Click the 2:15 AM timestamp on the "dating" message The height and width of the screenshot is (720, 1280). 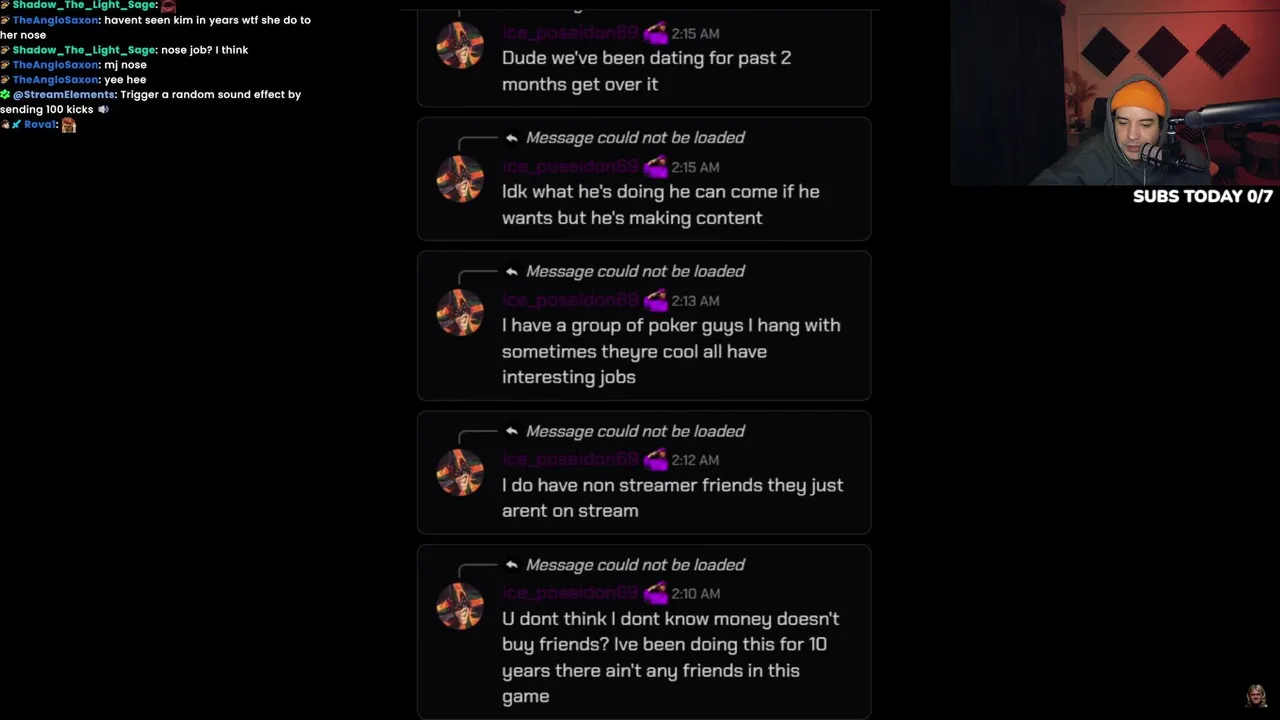tap(695, 34)
